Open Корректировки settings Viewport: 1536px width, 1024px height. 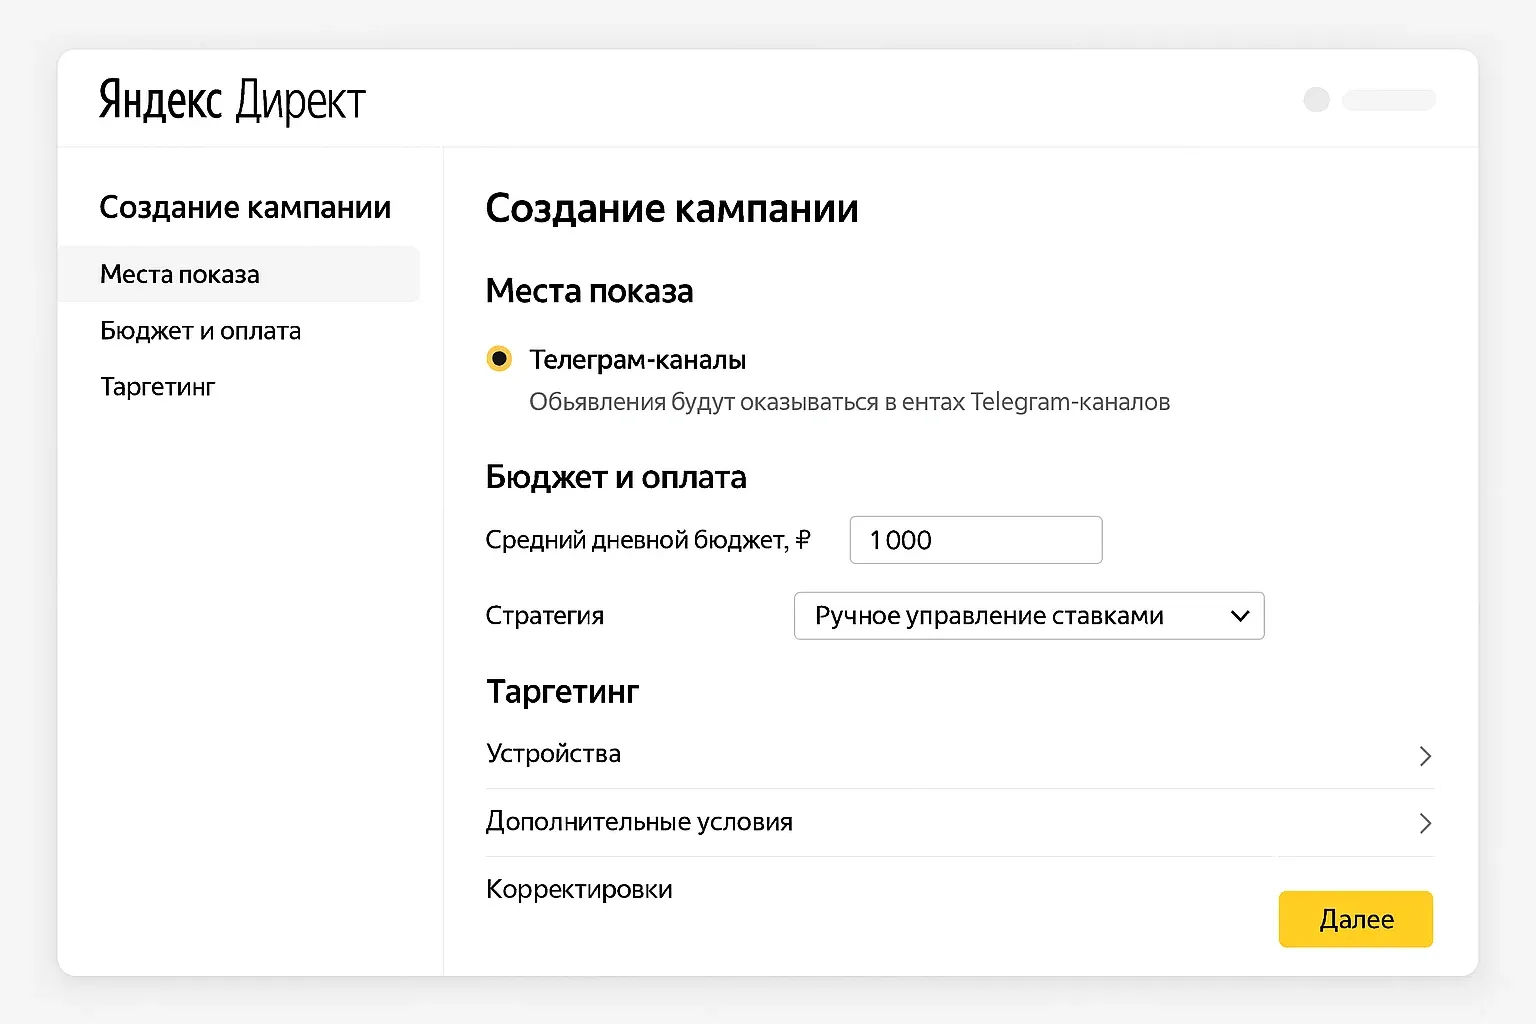(x=578, y=889)
